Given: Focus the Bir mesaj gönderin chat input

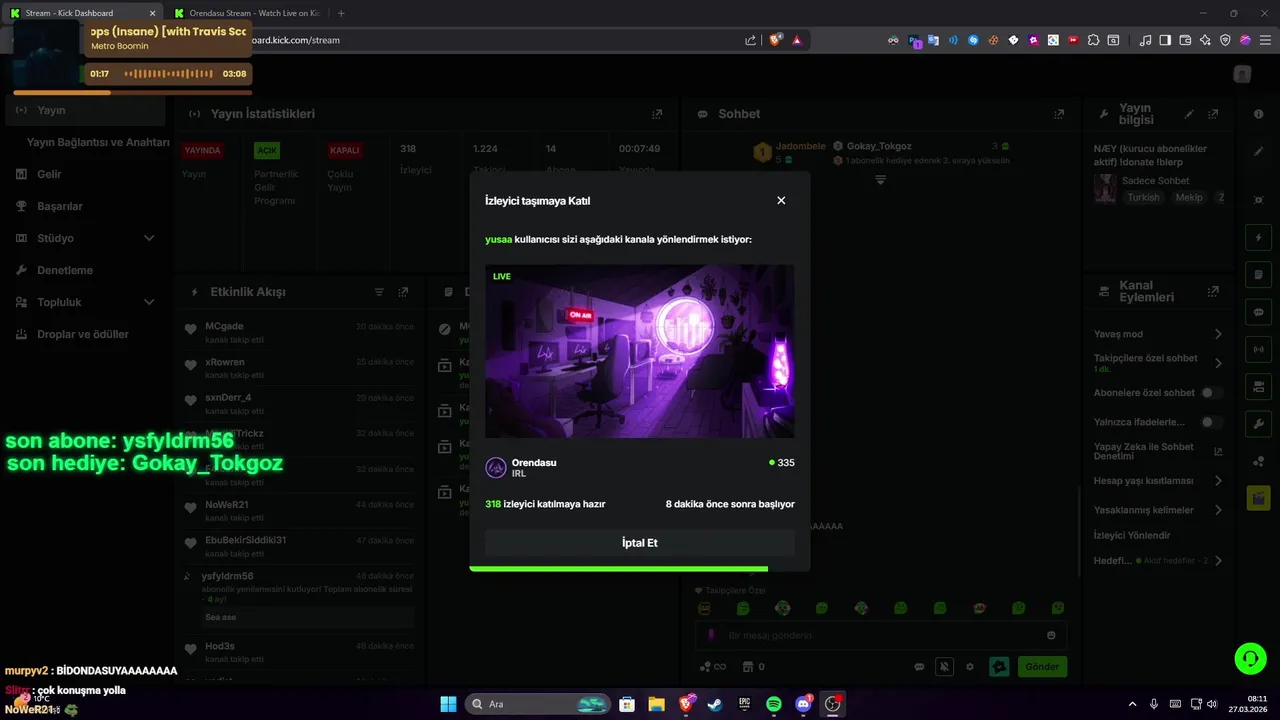Looking at the screenshot, I should click(880, 635).
